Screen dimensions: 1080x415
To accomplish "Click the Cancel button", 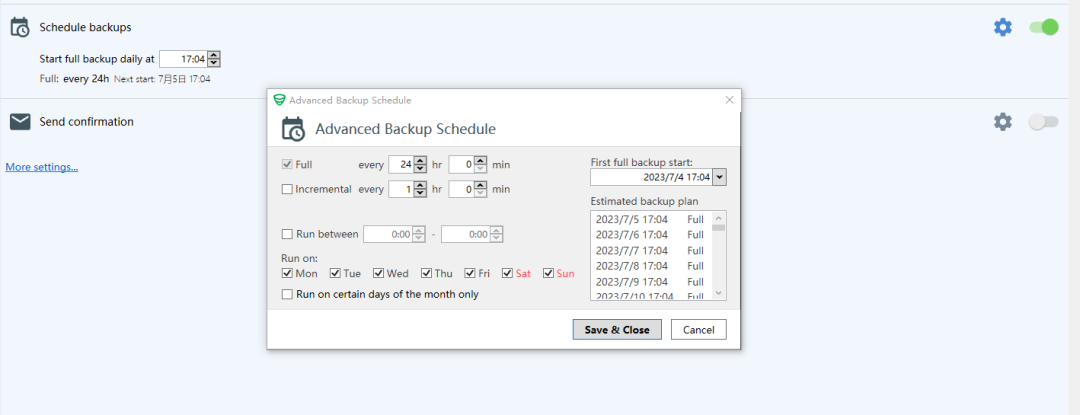I will click(x=698, y=330).
